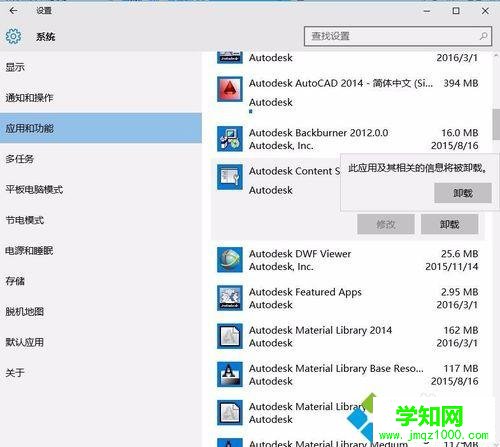Screen dimensions: 500x447
Task: Click 卸载 button beside 修改
Action: click(449, 224)
